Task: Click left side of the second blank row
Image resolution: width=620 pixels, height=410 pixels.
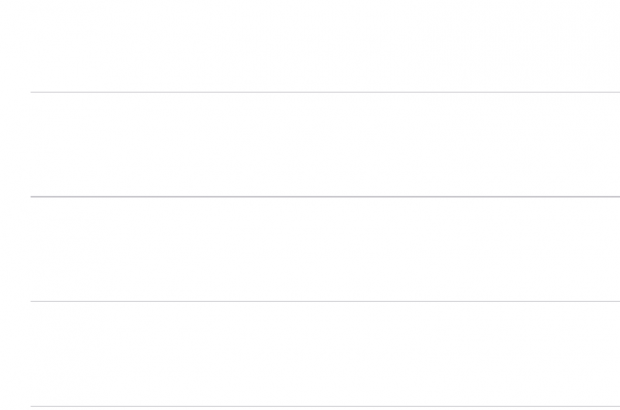Action: click(80, 144)
